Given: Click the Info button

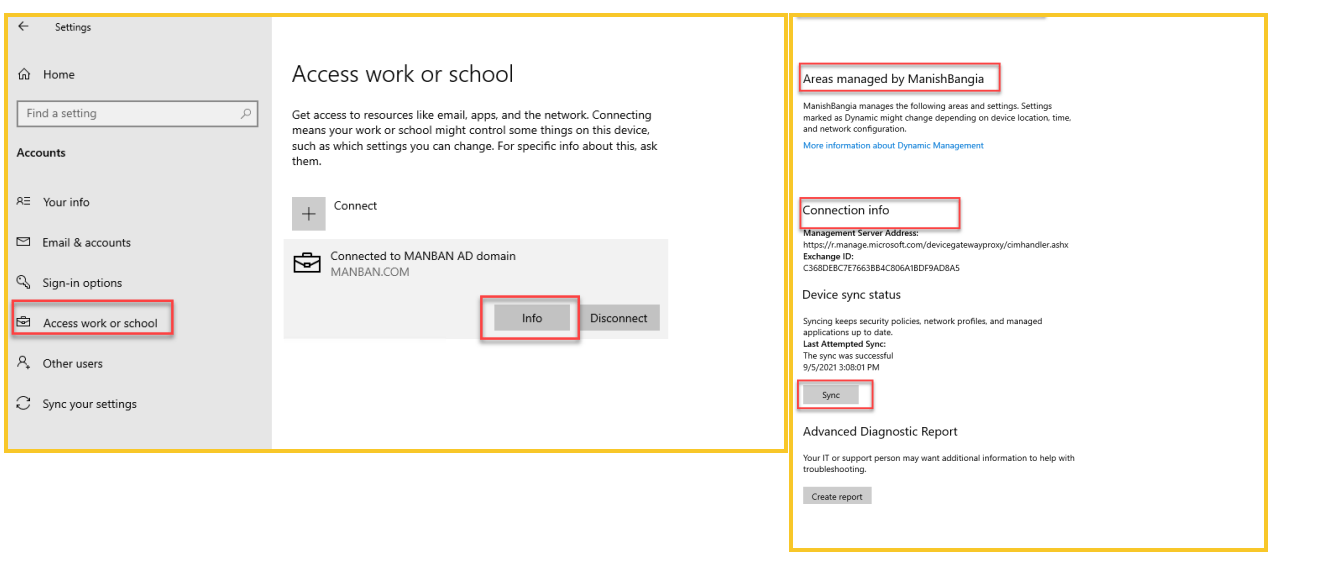Looking at the screenshot, I should coord(532,318).
